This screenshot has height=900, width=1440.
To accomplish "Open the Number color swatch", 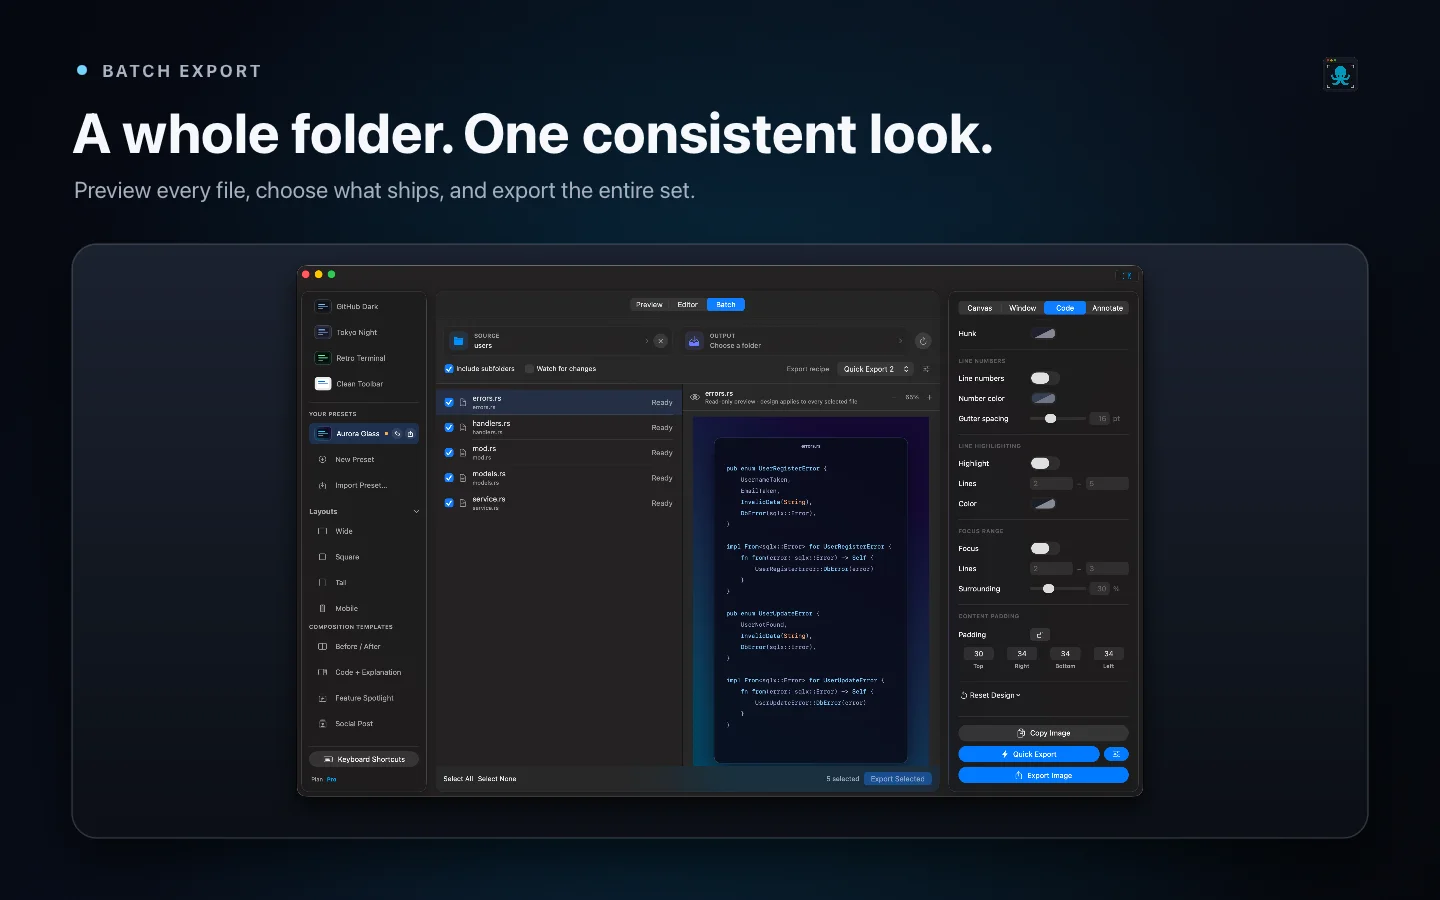I will (1044, 398).
